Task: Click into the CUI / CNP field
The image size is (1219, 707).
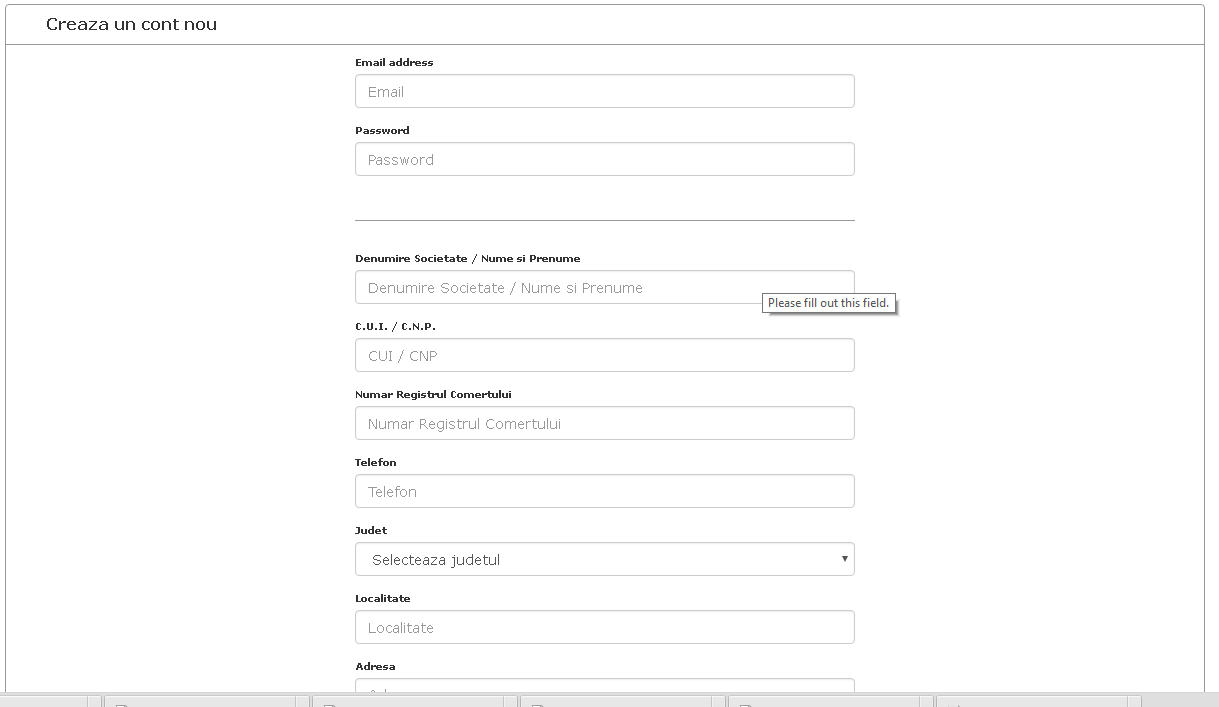Action: (x=604, y=355)
